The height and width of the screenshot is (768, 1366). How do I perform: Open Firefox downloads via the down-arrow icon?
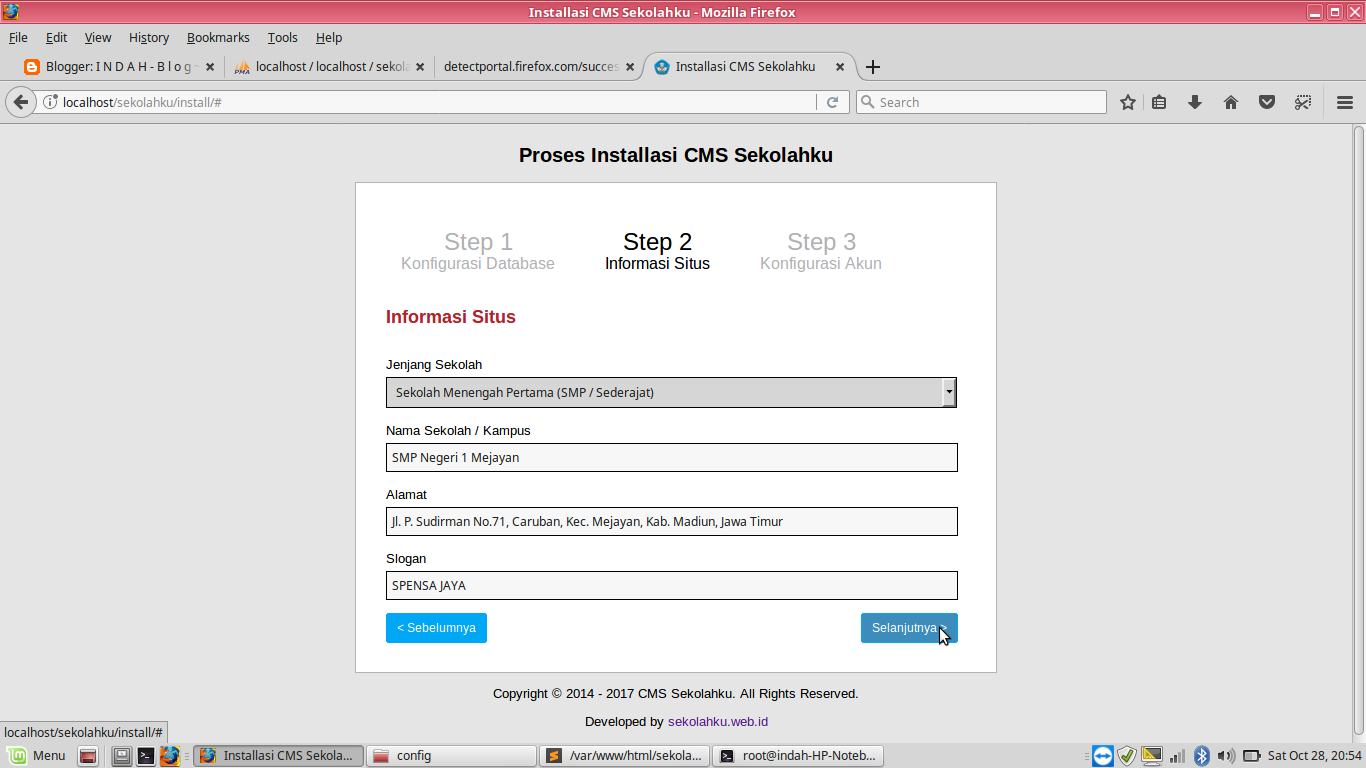point(1194,101)
